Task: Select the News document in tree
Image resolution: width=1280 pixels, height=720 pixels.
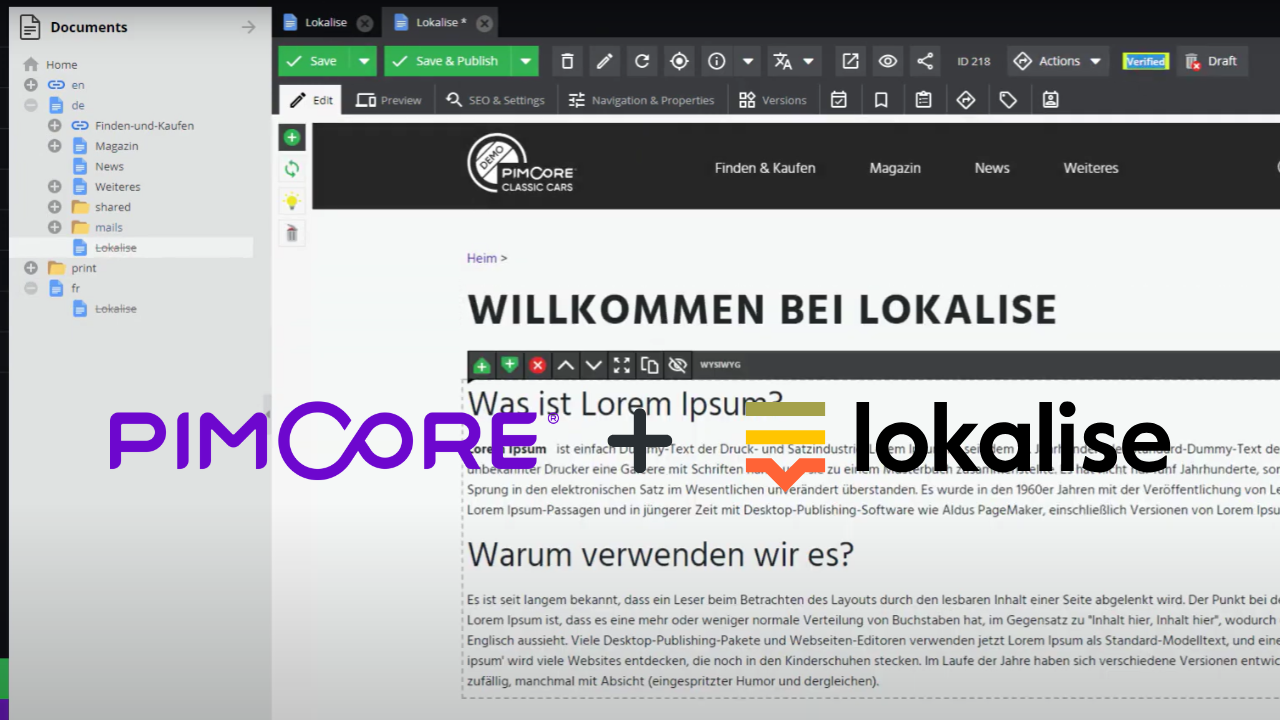Action: [x=110, y=167]
